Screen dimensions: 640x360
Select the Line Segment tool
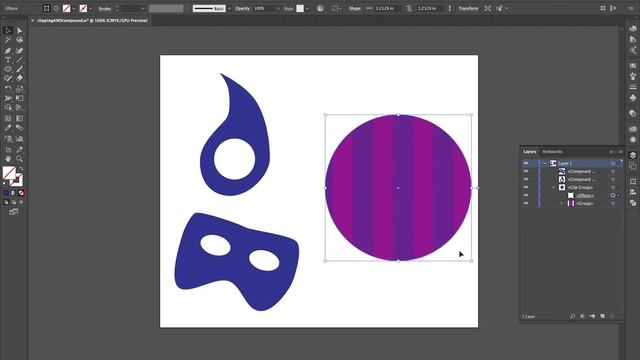point(19,60)
